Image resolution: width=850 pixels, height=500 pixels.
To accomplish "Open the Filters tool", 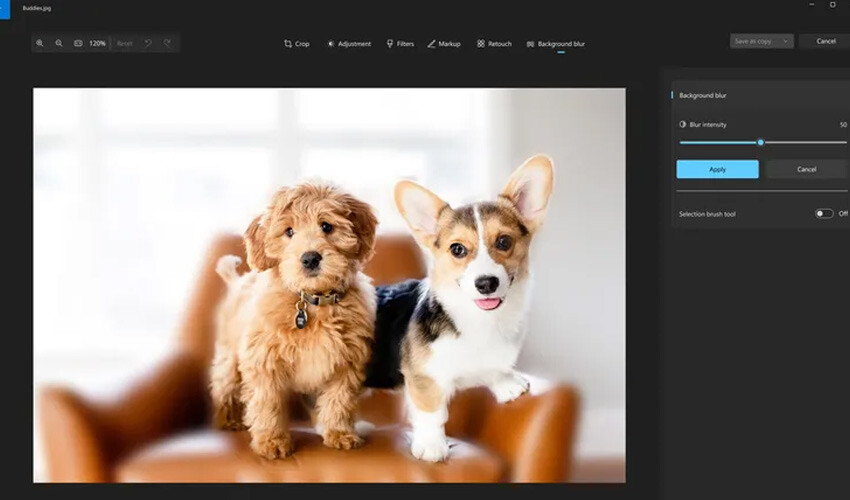I will coord(400,44).
